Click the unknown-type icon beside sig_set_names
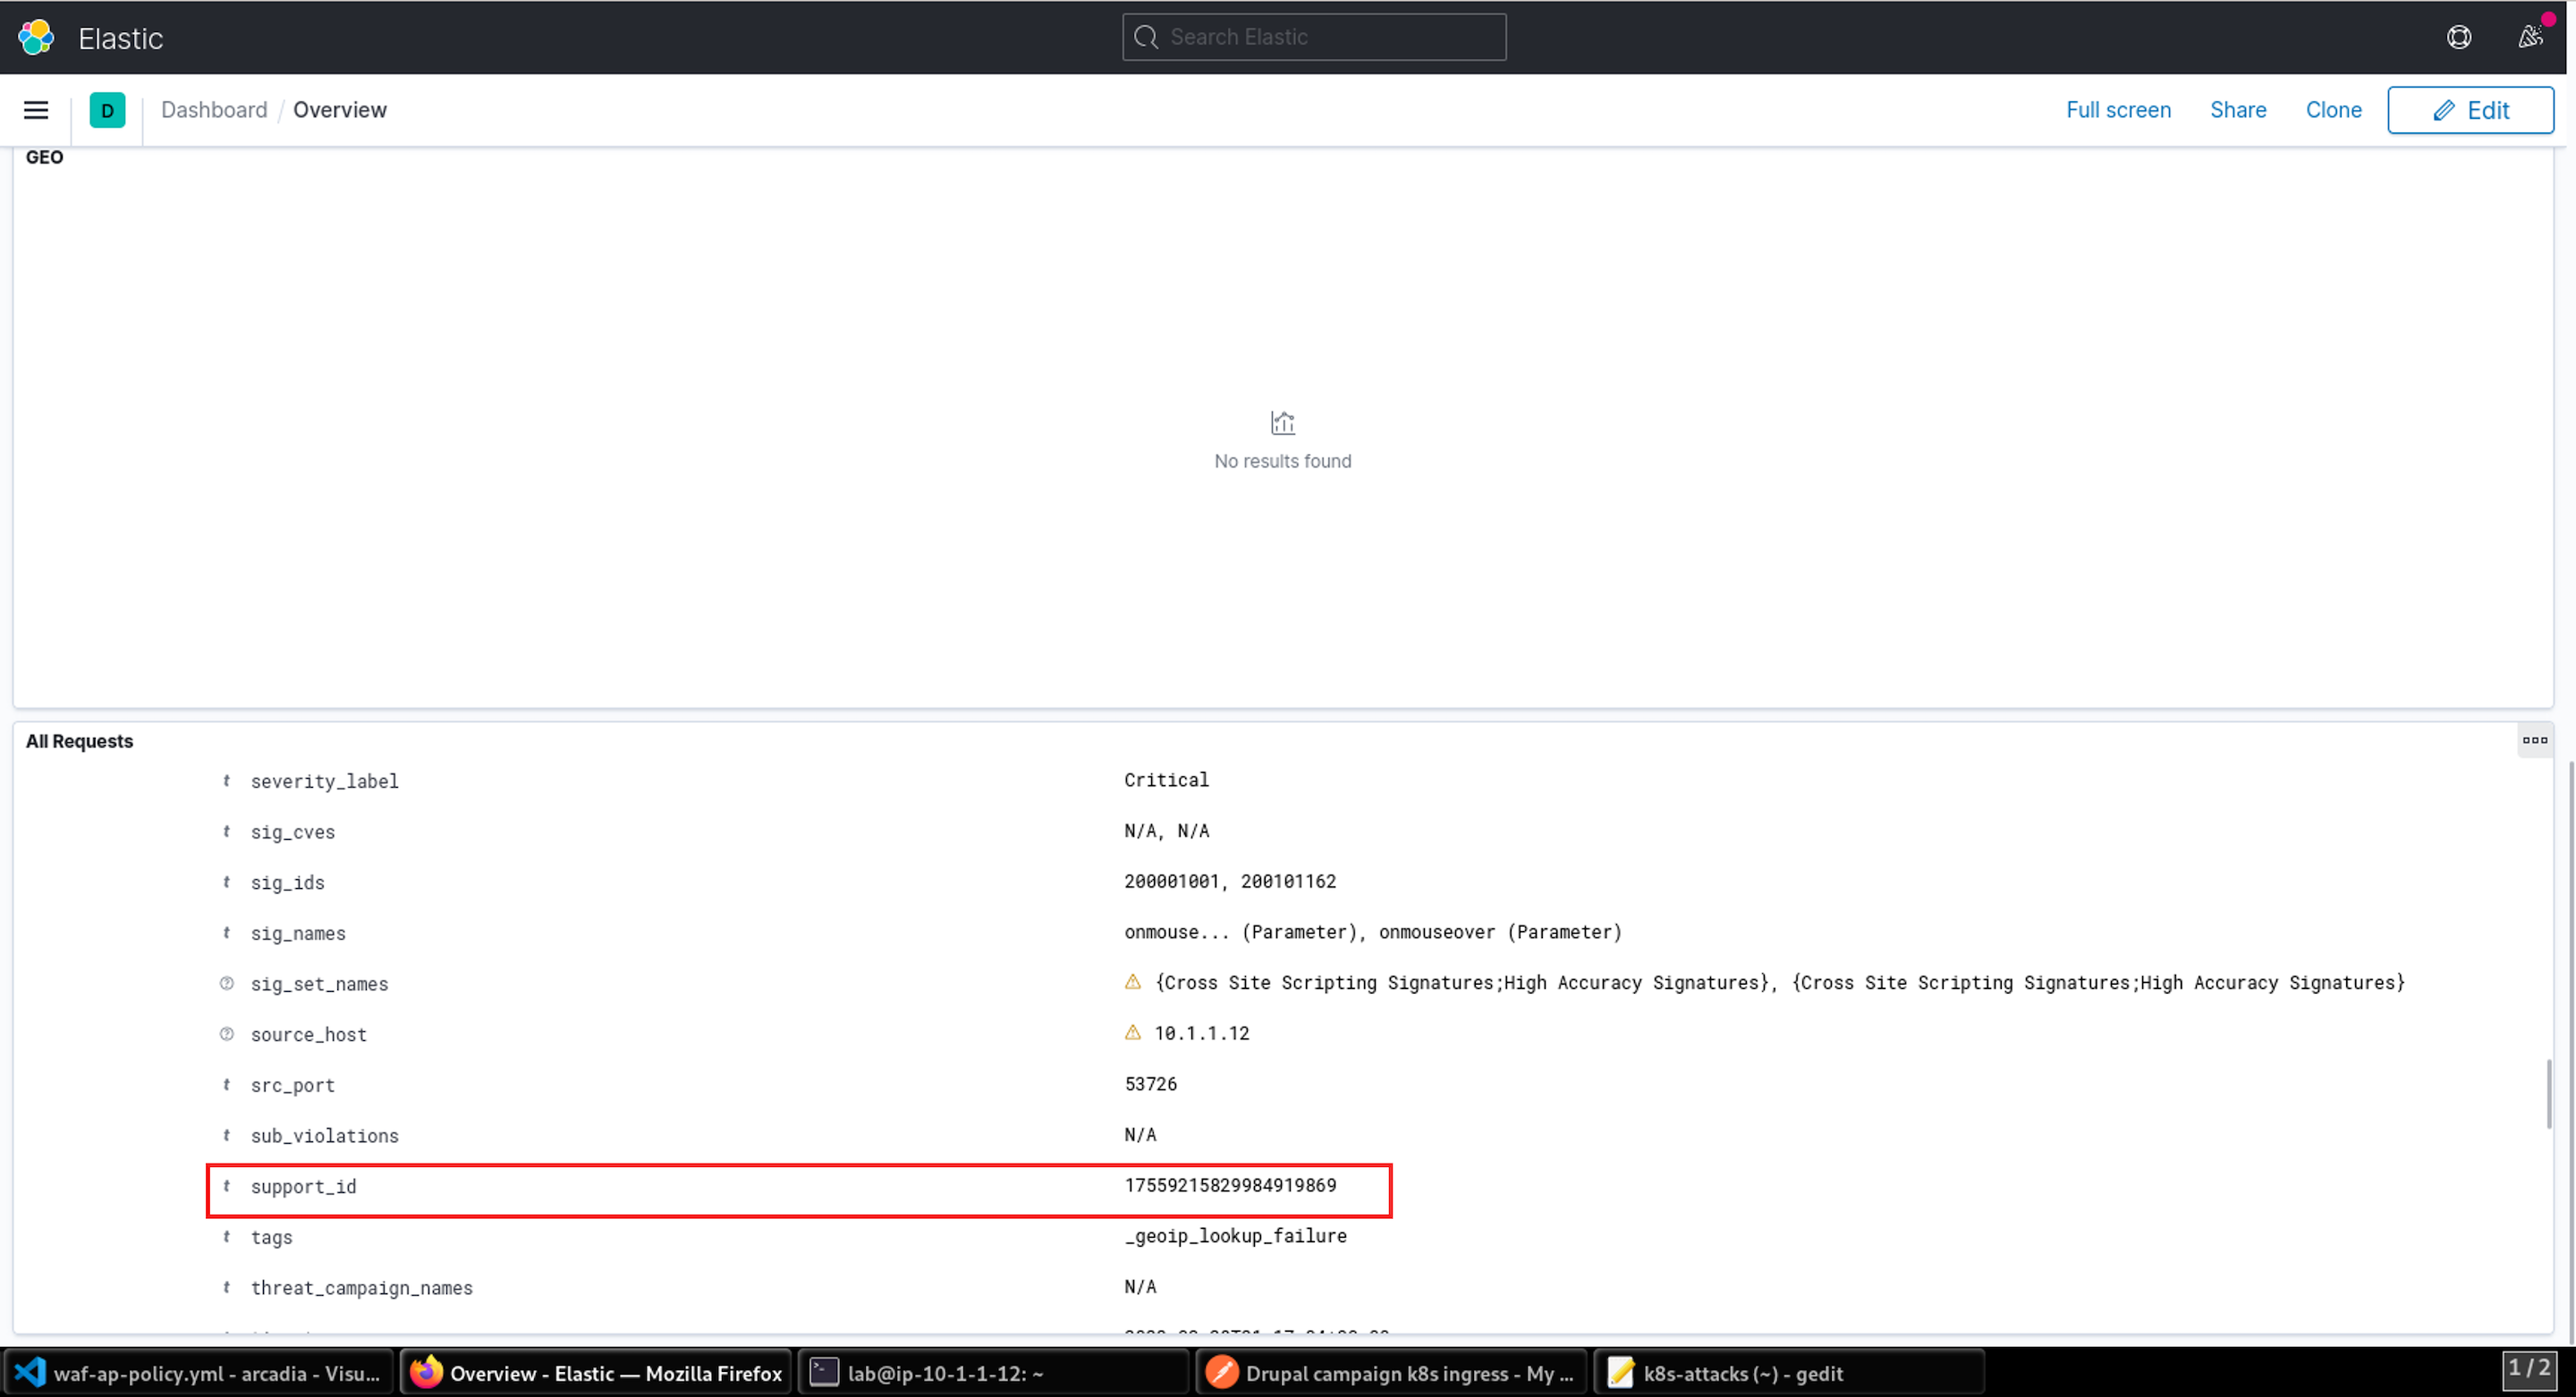 pyautogui.click(x=227, y=984)
